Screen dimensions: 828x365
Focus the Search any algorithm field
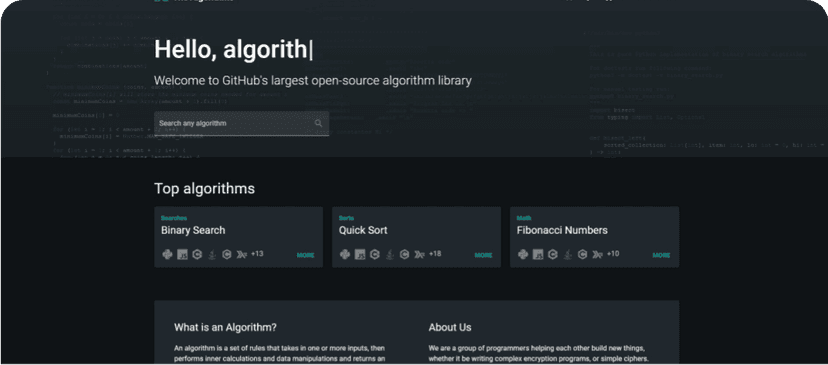(x=241, y=124)
